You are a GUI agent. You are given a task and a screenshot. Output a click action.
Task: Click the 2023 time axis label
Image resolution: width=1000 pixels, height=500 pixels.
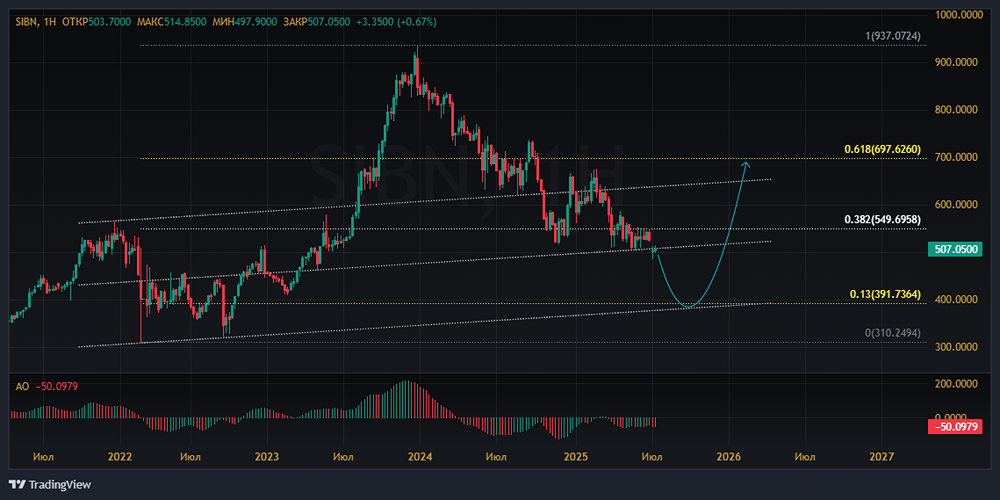pos(267,457)
